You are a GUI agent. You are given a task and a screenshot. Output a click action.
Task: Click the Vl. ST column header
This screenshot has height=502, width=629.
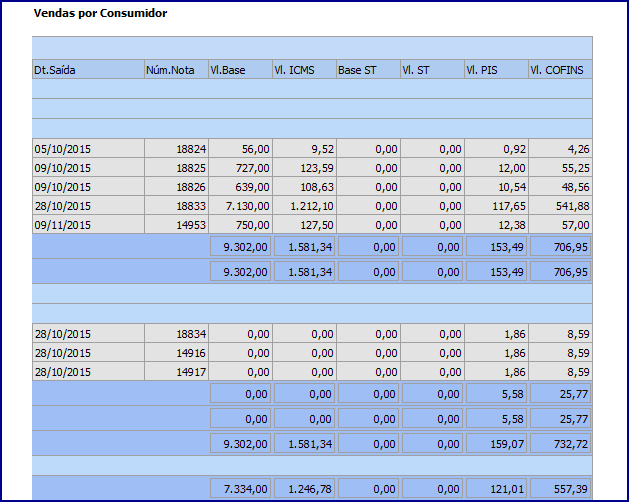(432, 70)
